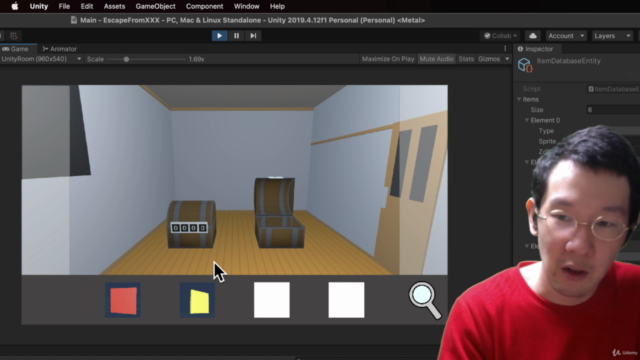Click the opened treasure chest
The image size is (640, 360).
[279, 213]
